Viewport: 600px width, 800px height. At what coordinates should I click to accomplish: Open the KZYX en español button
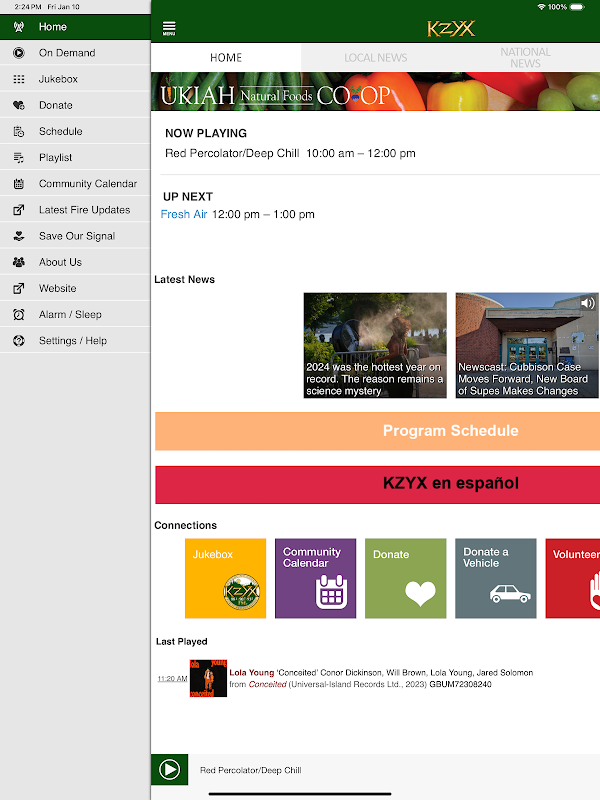point(378,485)
